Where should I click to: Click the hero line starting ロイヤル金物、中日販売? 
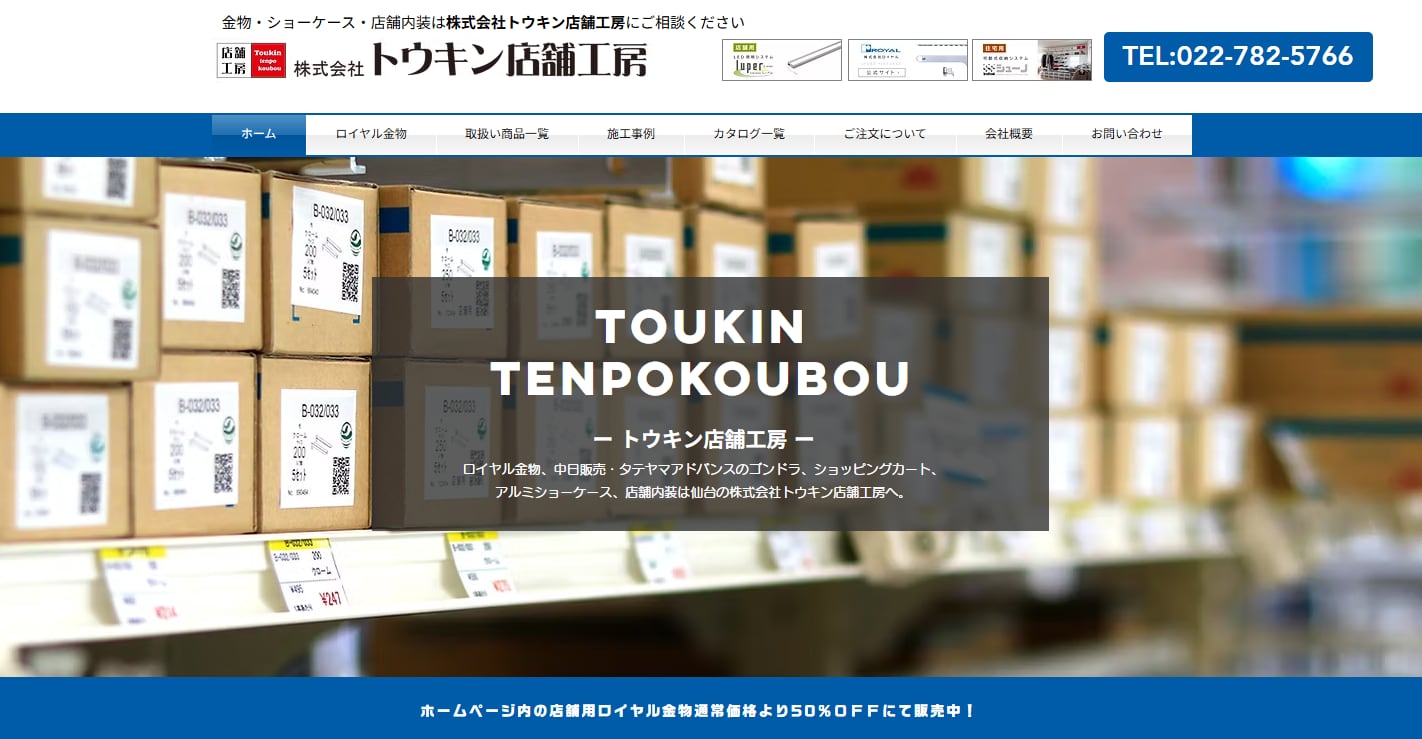point(700,469)
